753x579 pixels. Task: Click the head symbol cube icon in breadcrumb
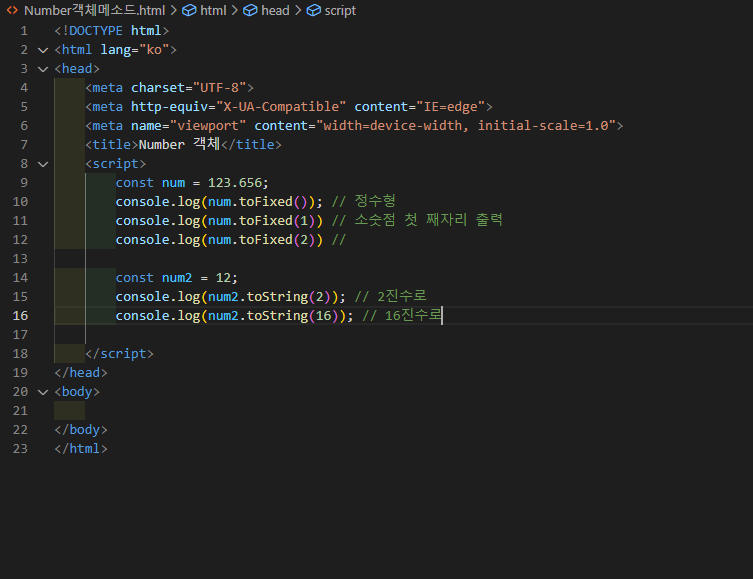(x=250, y=10)
